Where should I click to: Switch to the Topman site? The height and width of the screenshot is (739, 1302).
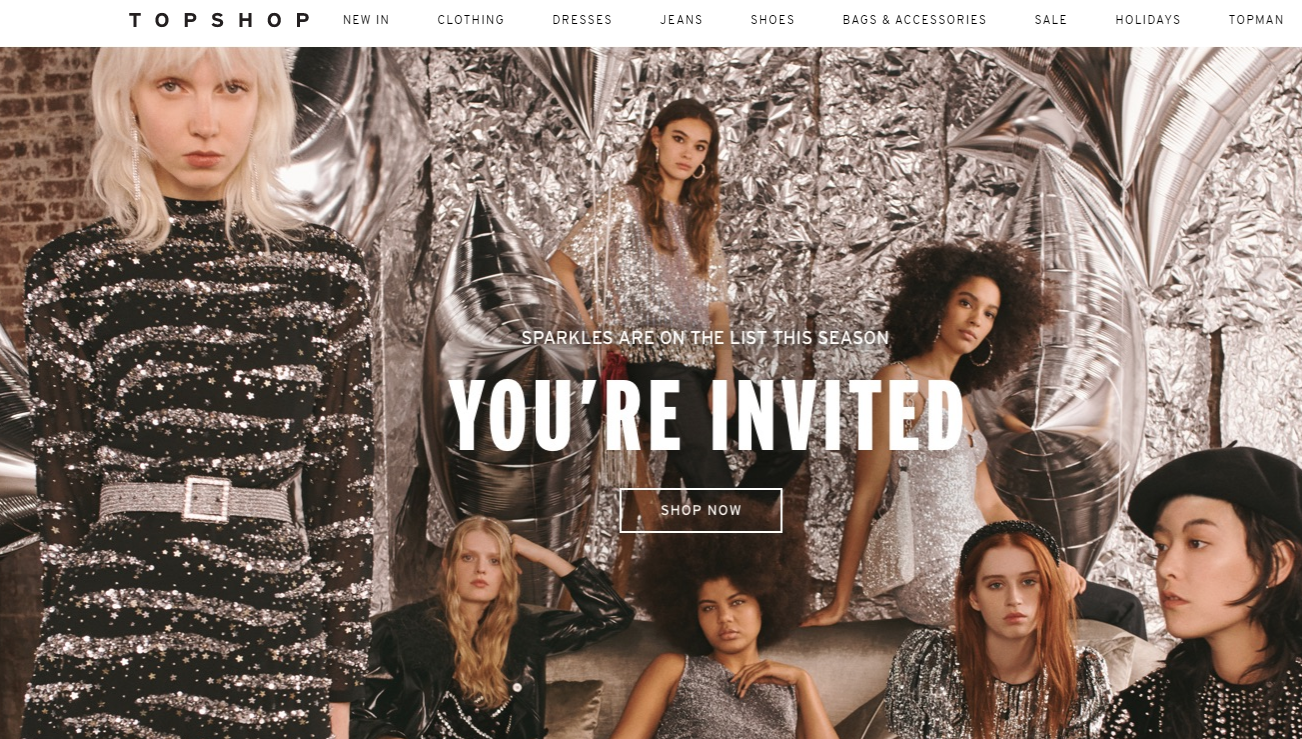(1256, 20)
